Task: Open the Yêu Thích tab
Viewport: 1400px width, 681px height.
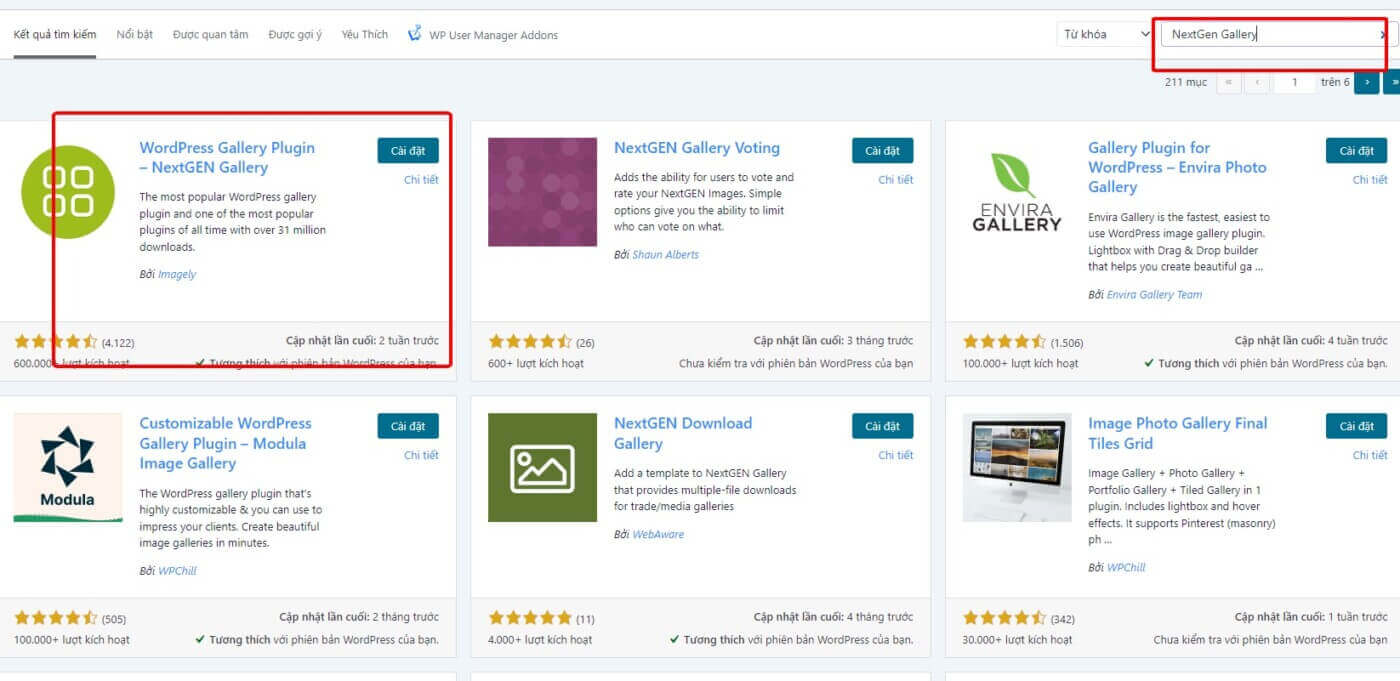Action: (x=364, y=35)
